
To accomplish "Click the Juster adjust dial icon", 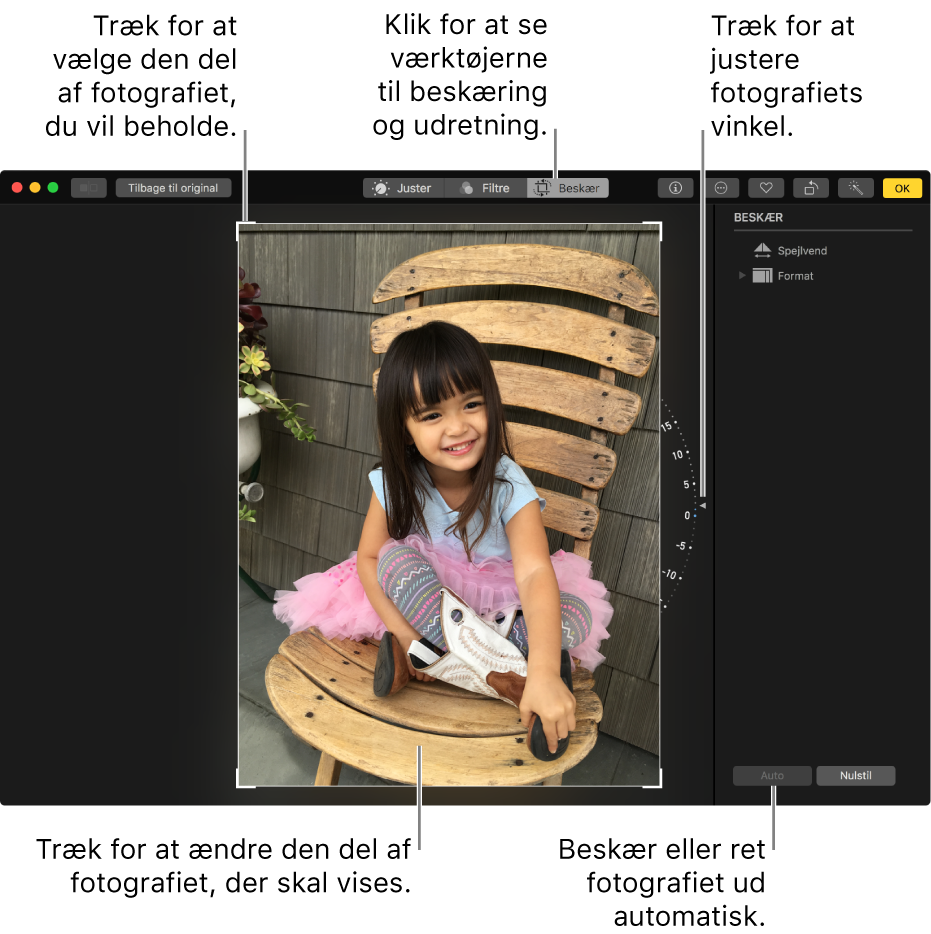I will [x=380, y=188].
